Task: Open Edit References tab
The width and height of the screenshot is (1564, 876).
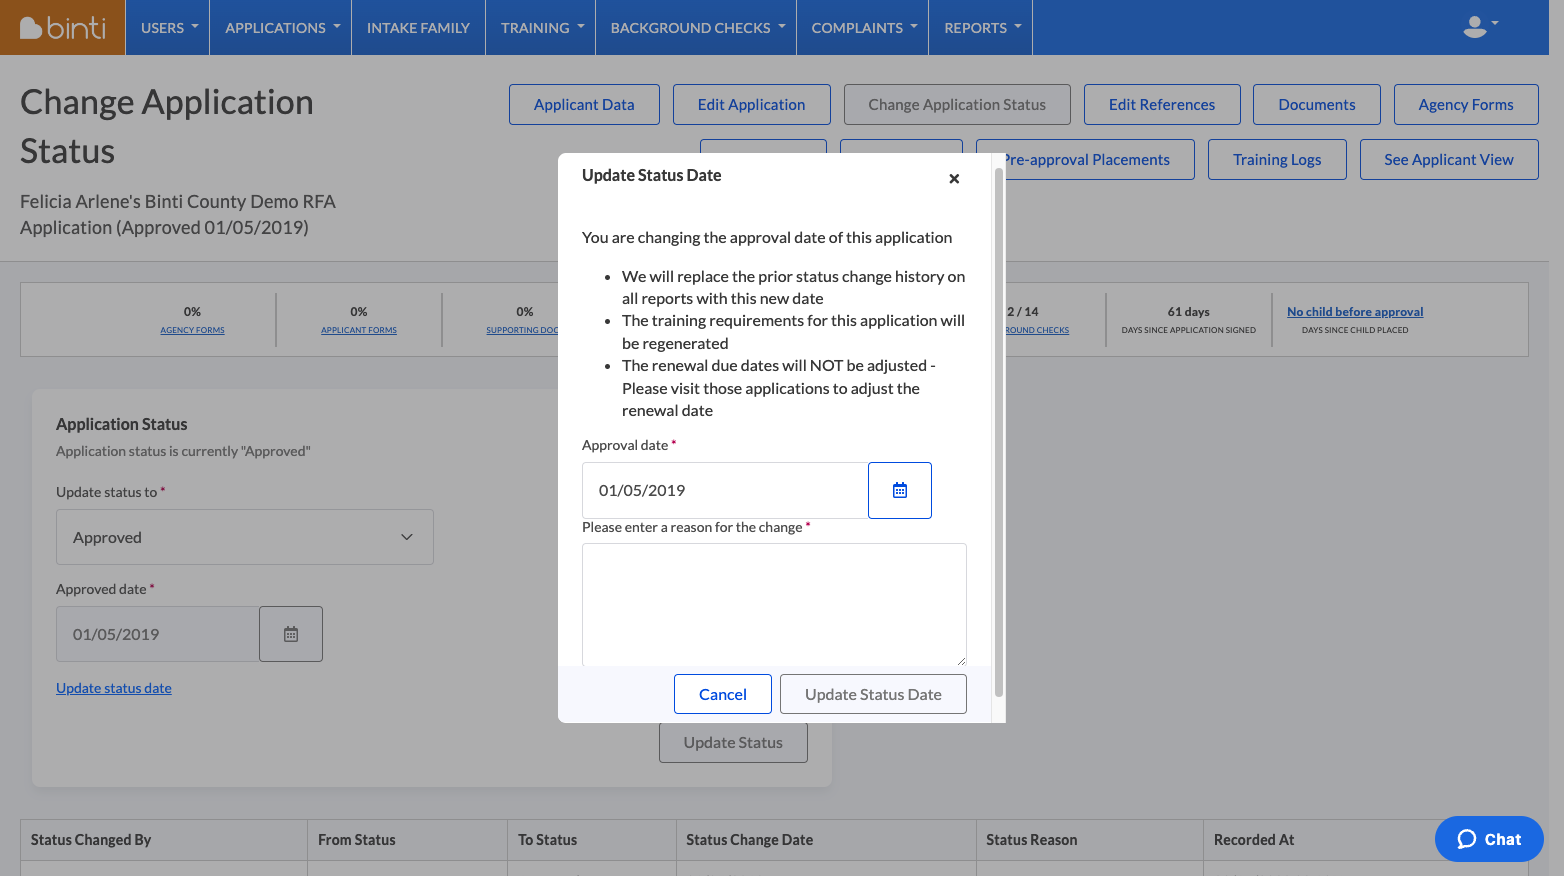Action: click(x=1162, y=105)
